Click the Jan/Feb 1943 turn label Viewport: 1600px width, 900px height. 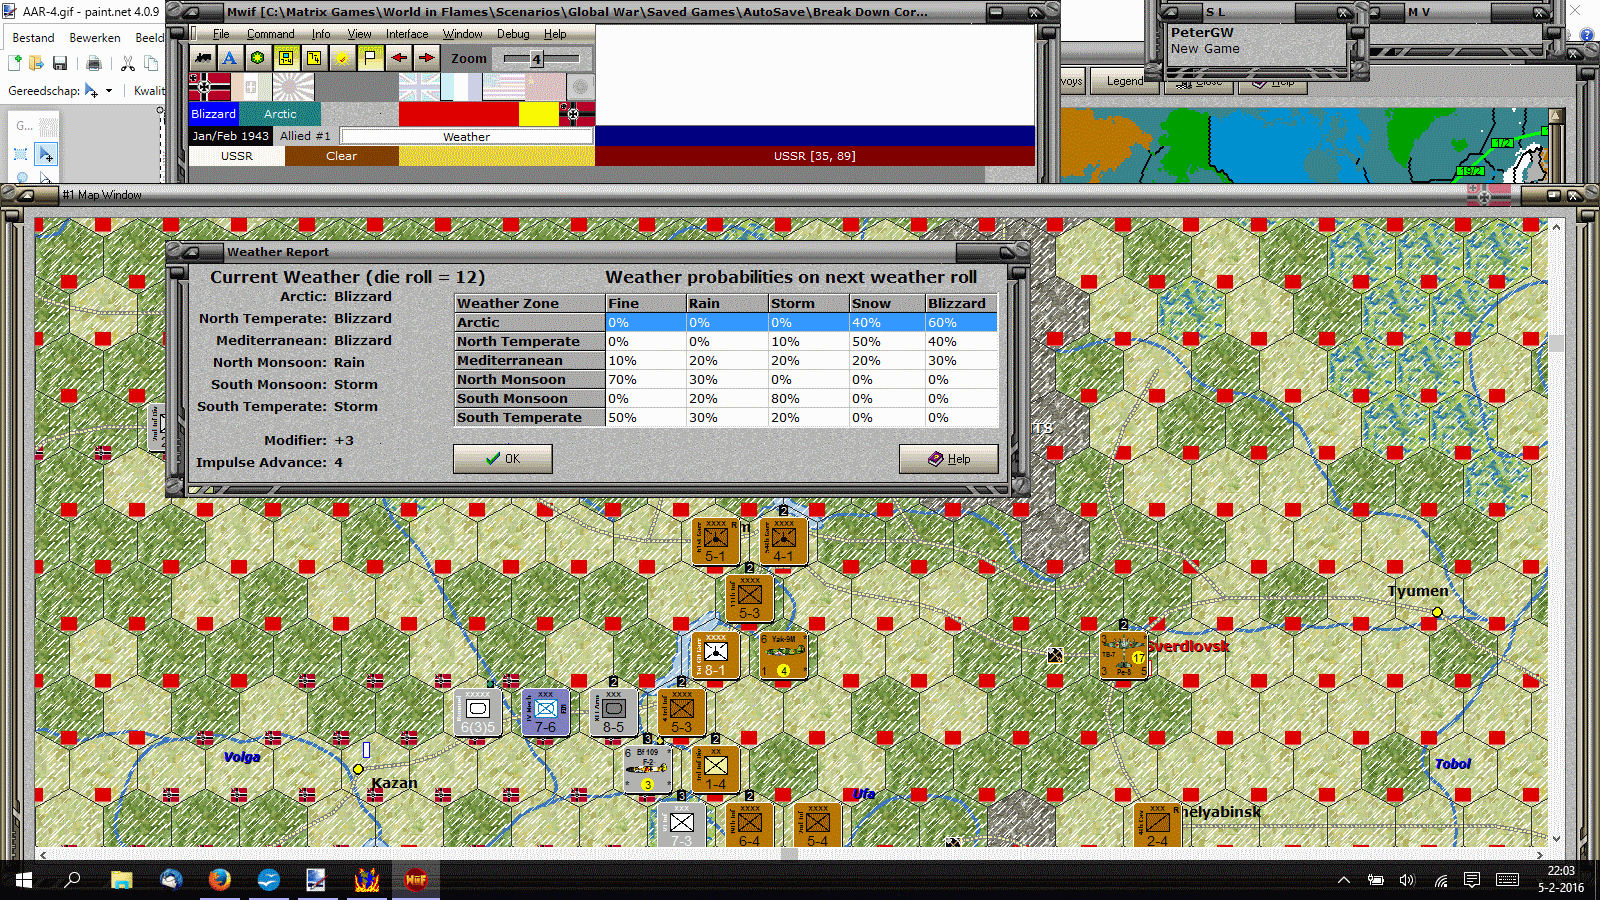coord(231,136)
